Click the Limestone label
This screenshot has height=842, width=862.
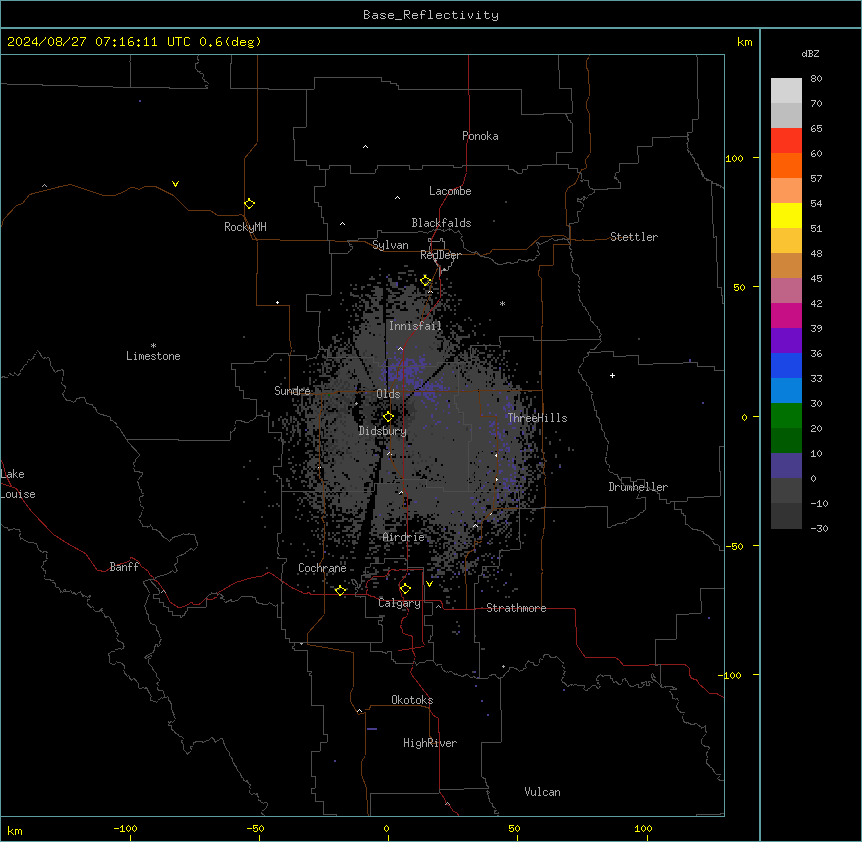[x=153, y=356]
